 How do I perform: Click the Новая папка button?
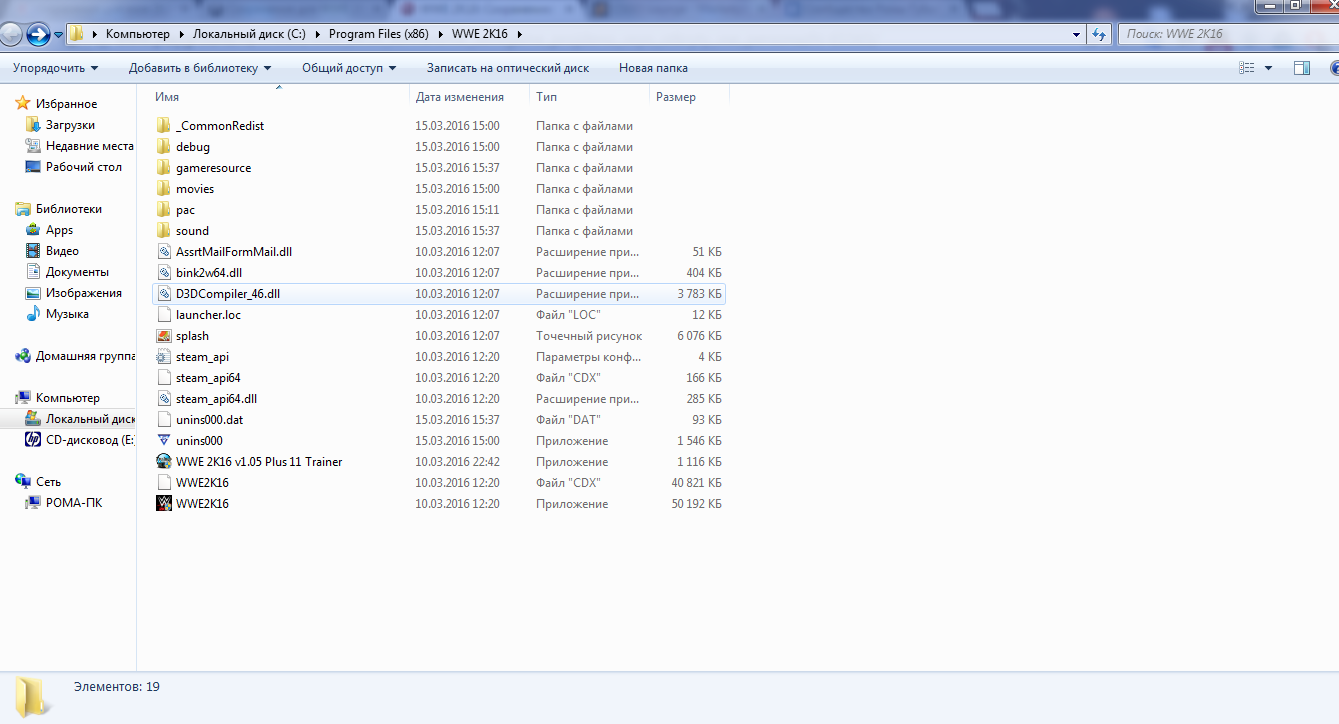pos(653,68)
